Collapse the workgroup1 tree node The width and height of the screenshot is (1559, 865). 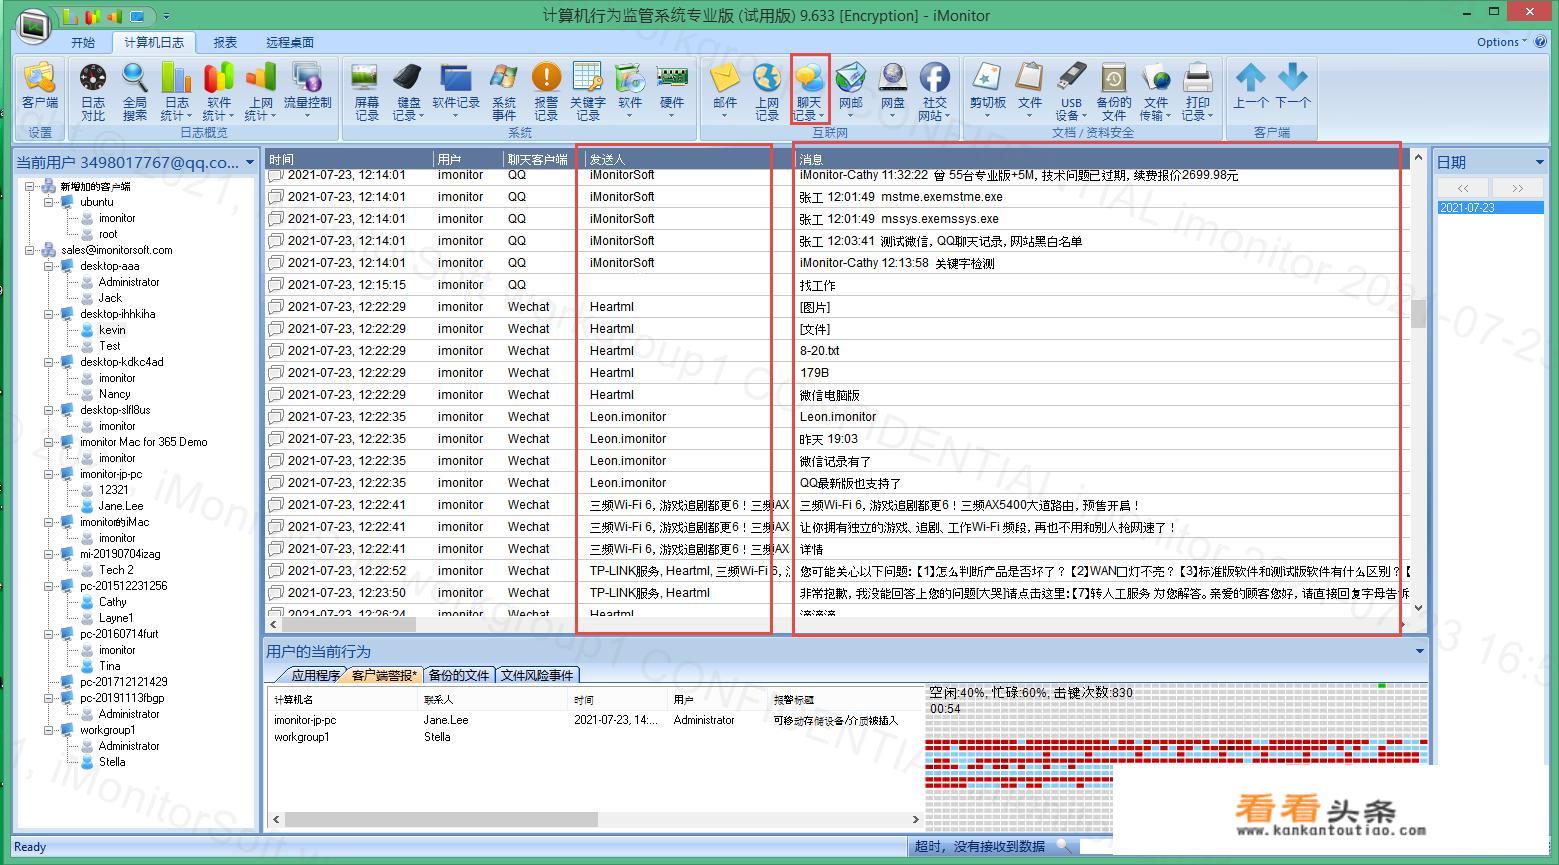49,730
